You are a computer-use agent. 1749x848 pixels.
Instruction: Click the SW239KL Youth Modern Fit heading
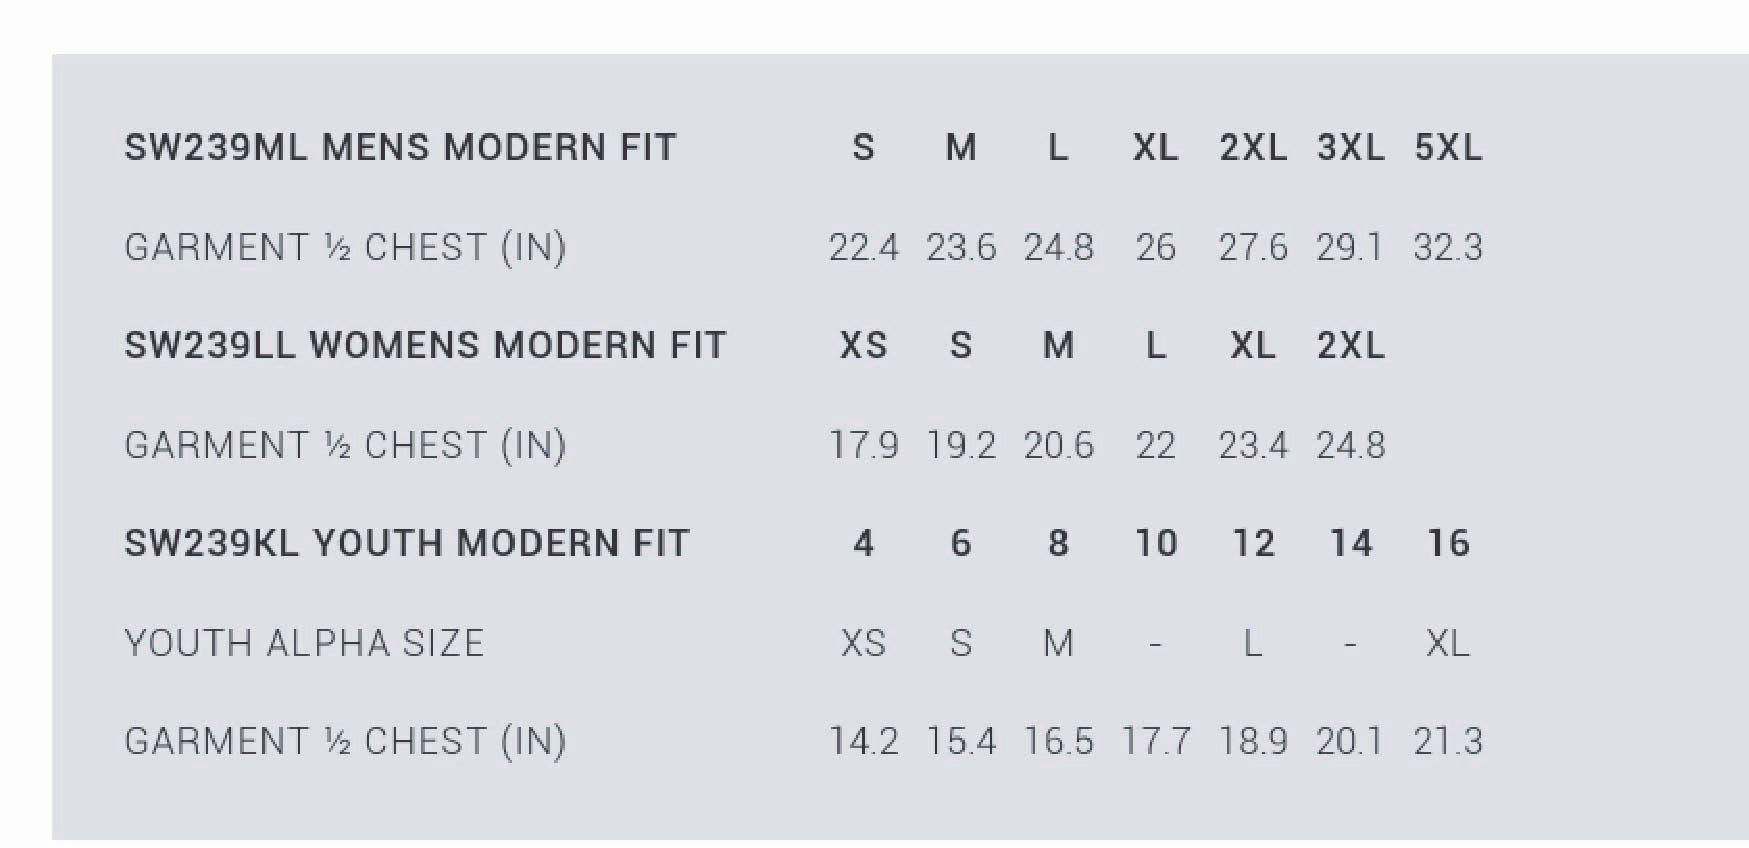(407, 544)
